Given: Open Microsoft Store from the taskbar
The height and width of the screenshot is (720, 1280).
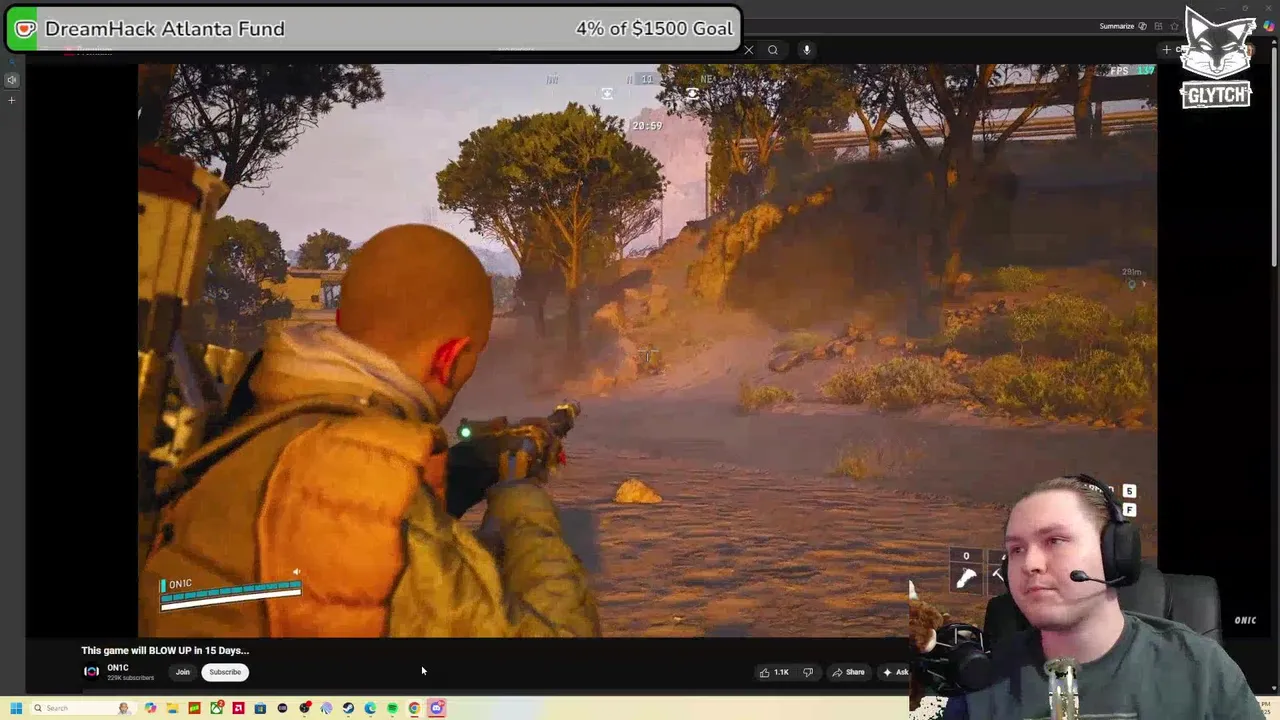Looking at the screenshot, I should click(260, 708).
